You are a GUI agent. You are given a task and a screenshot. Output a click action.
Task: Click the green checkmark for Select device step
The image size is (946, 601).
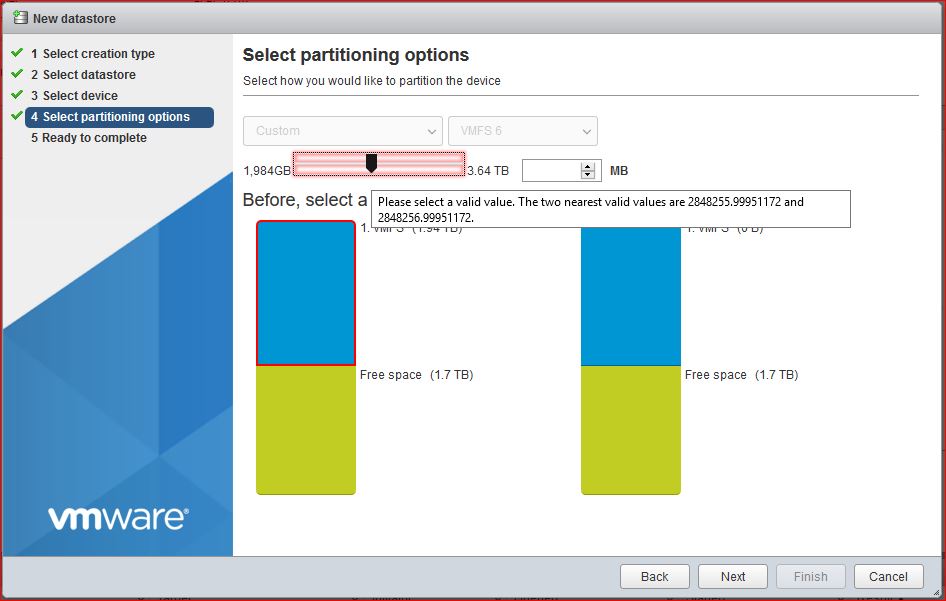[x=17, y=95]
